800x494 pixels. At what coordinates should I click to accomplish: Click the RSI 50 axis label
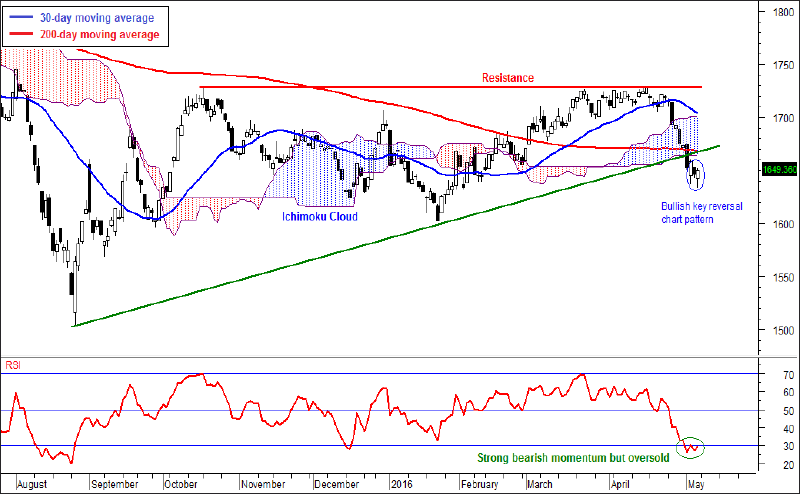(x=789, y=411)
